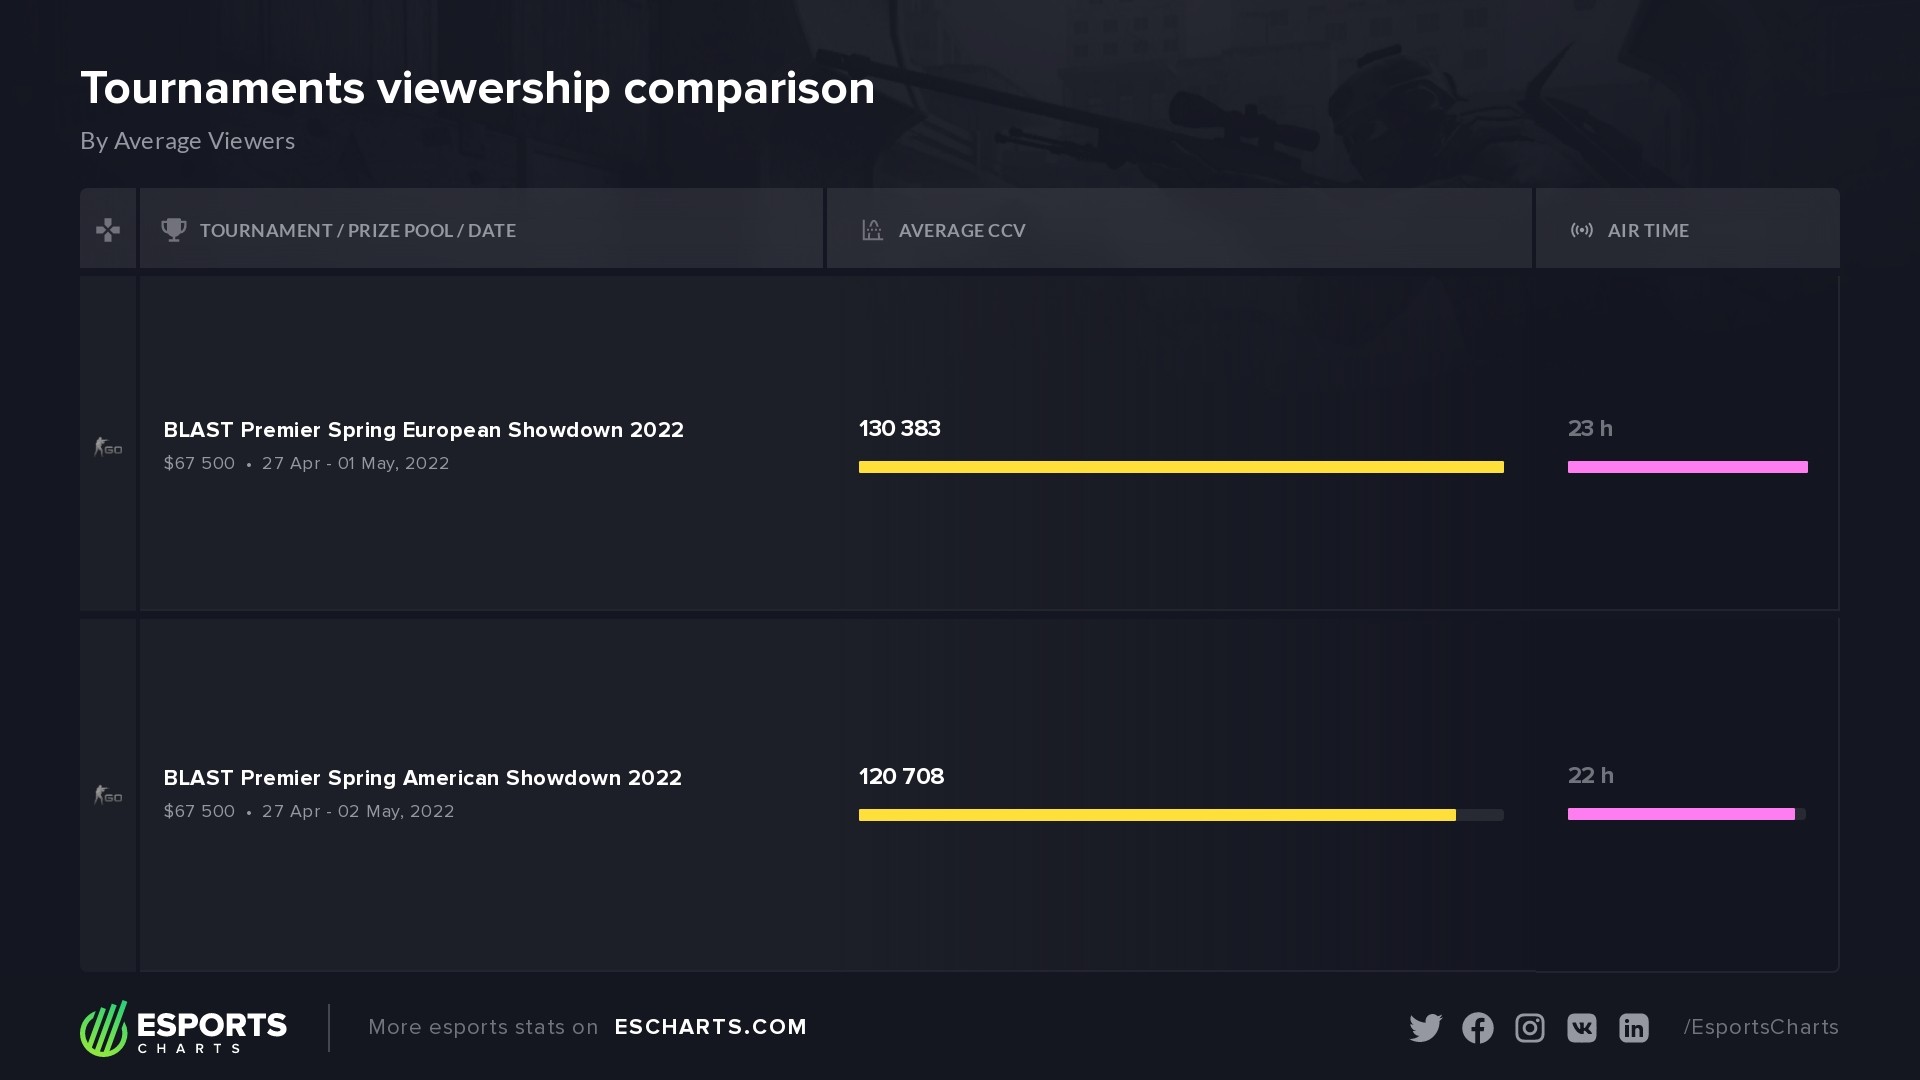Image resolution: width=1920 pixels, height=1080 pixels.
Task: Click the Instagram icon
Action: (1530, 1028)
